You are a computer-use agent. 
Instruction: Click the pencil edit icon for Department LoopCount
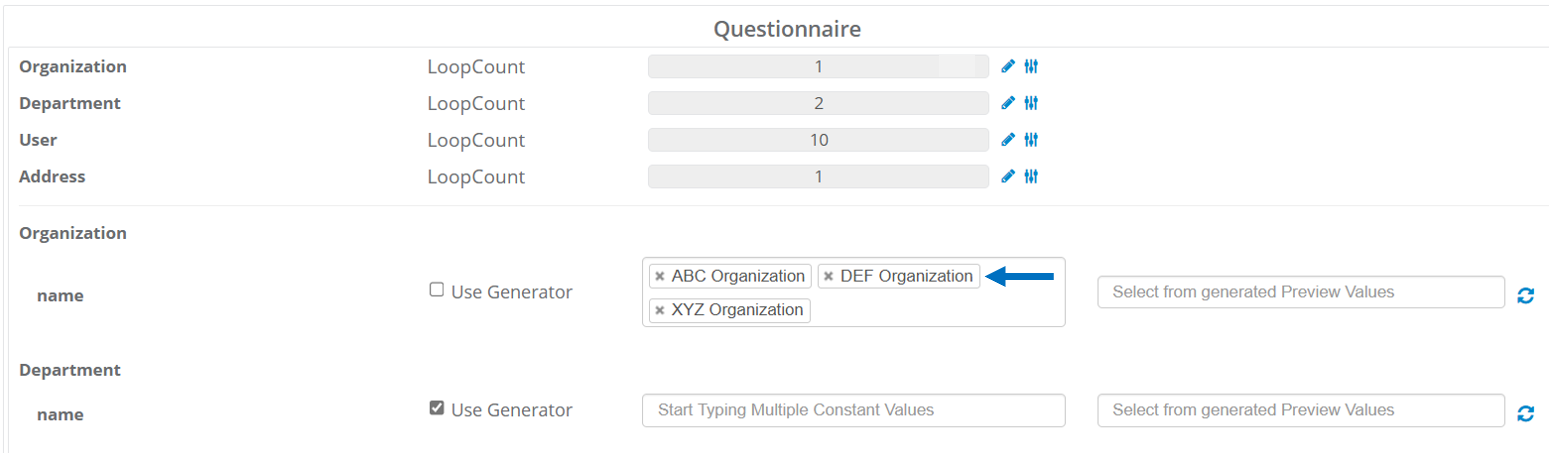(1008, 103)
